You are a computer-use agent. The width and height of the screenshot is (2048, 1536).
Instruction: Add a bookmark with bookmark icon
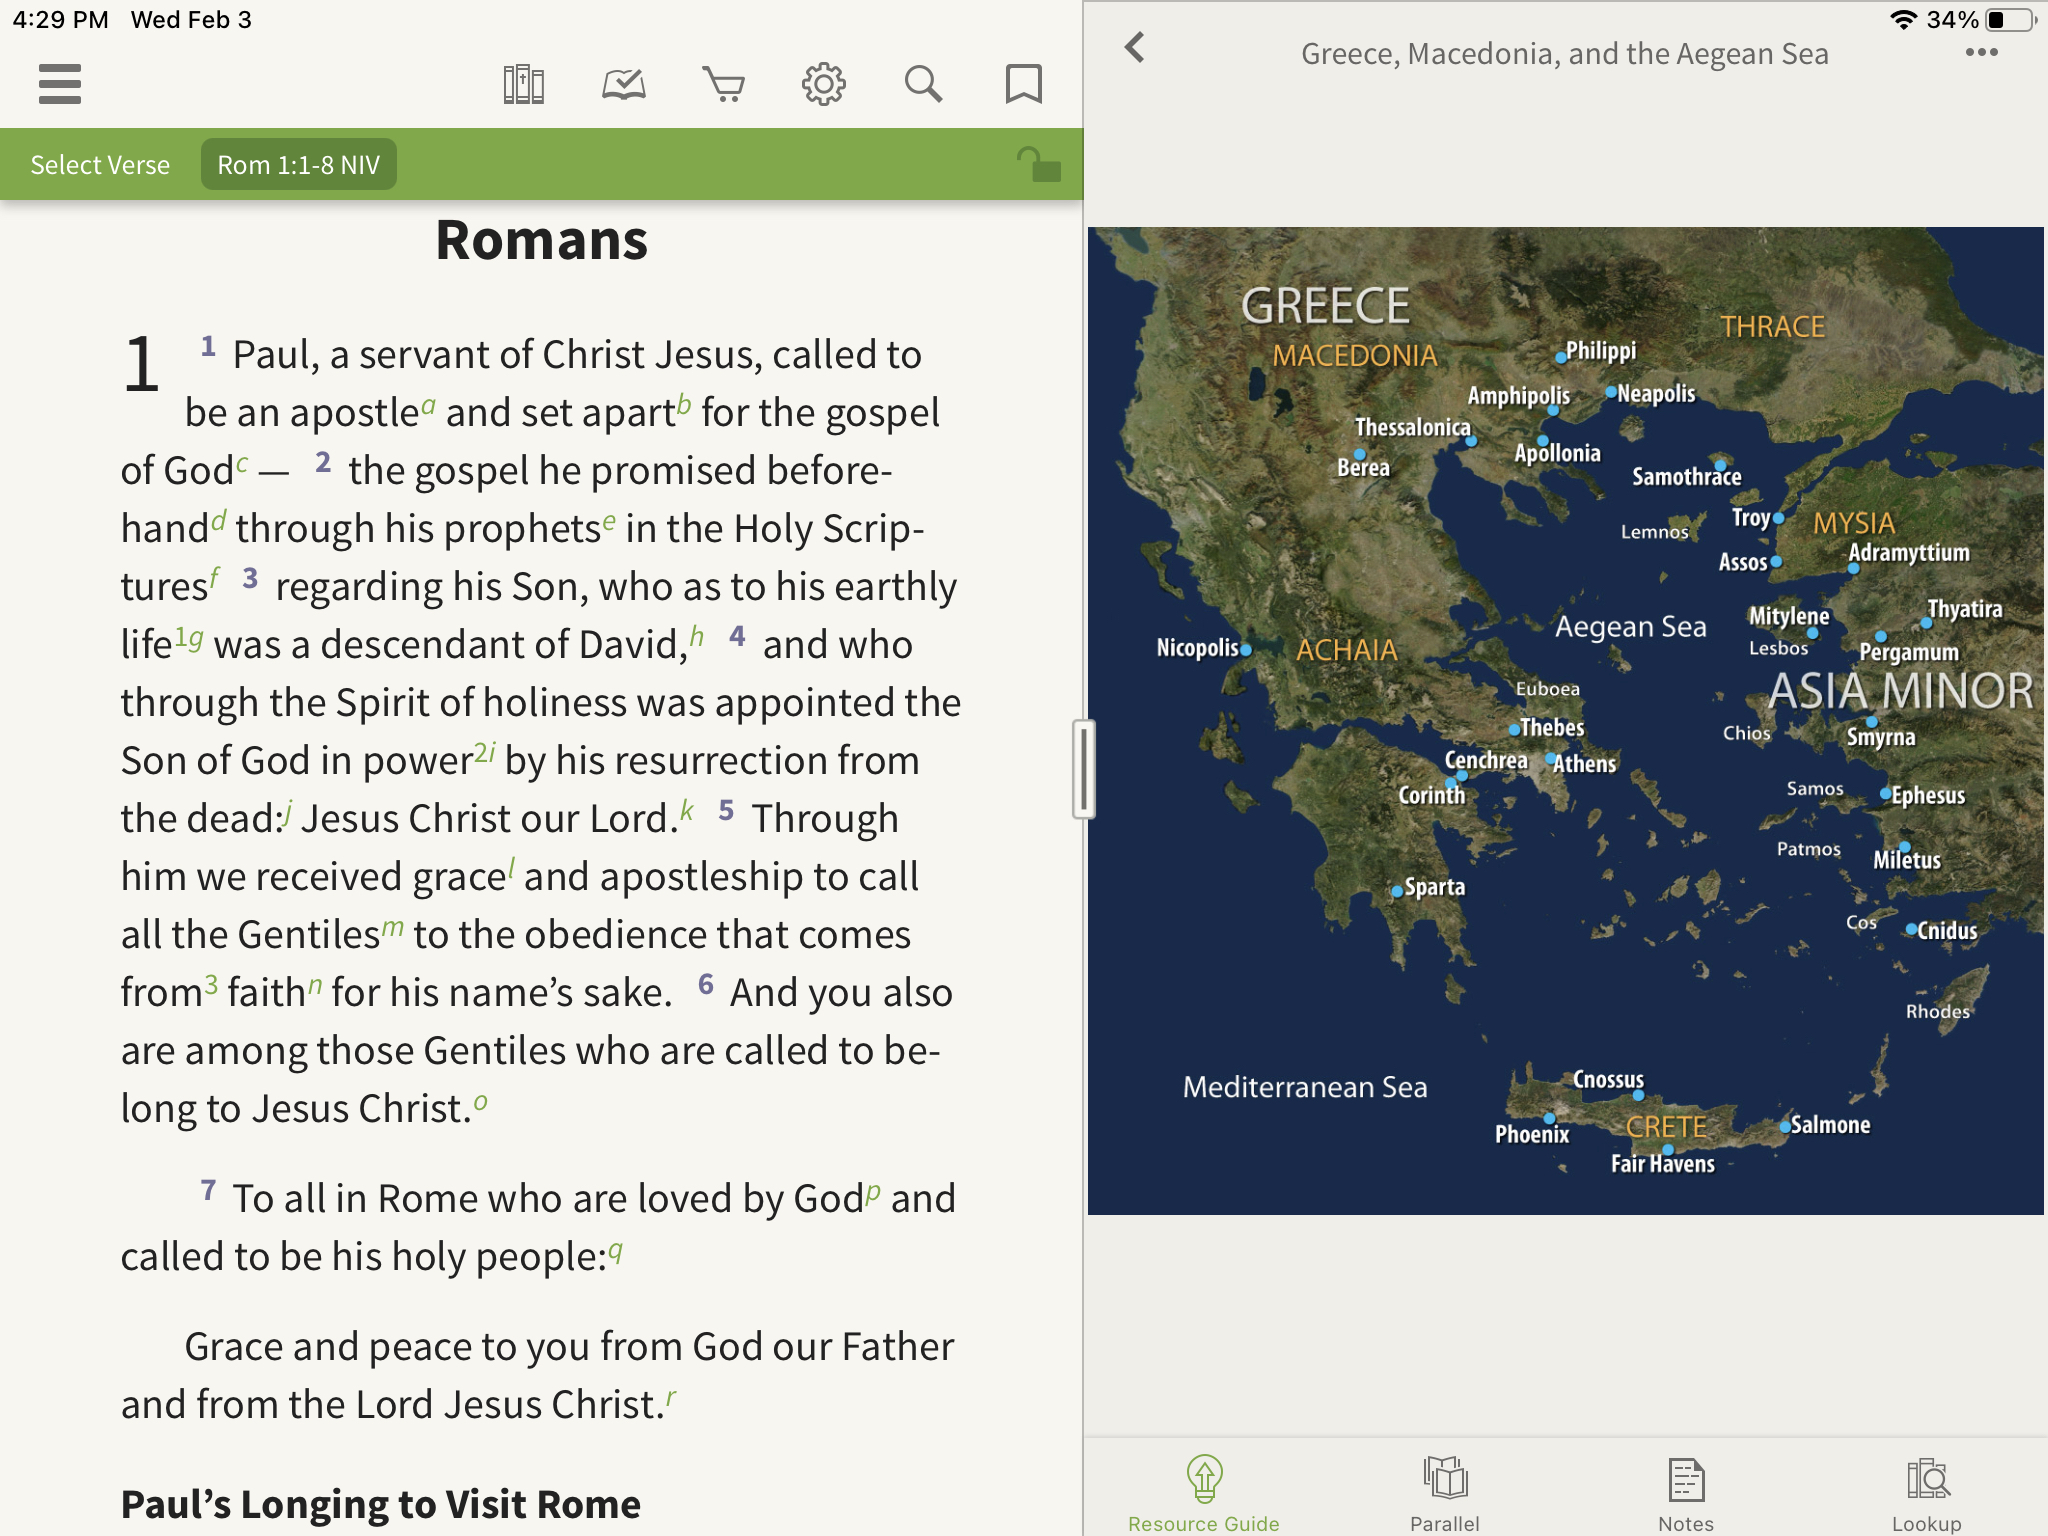click(1023, 84)
